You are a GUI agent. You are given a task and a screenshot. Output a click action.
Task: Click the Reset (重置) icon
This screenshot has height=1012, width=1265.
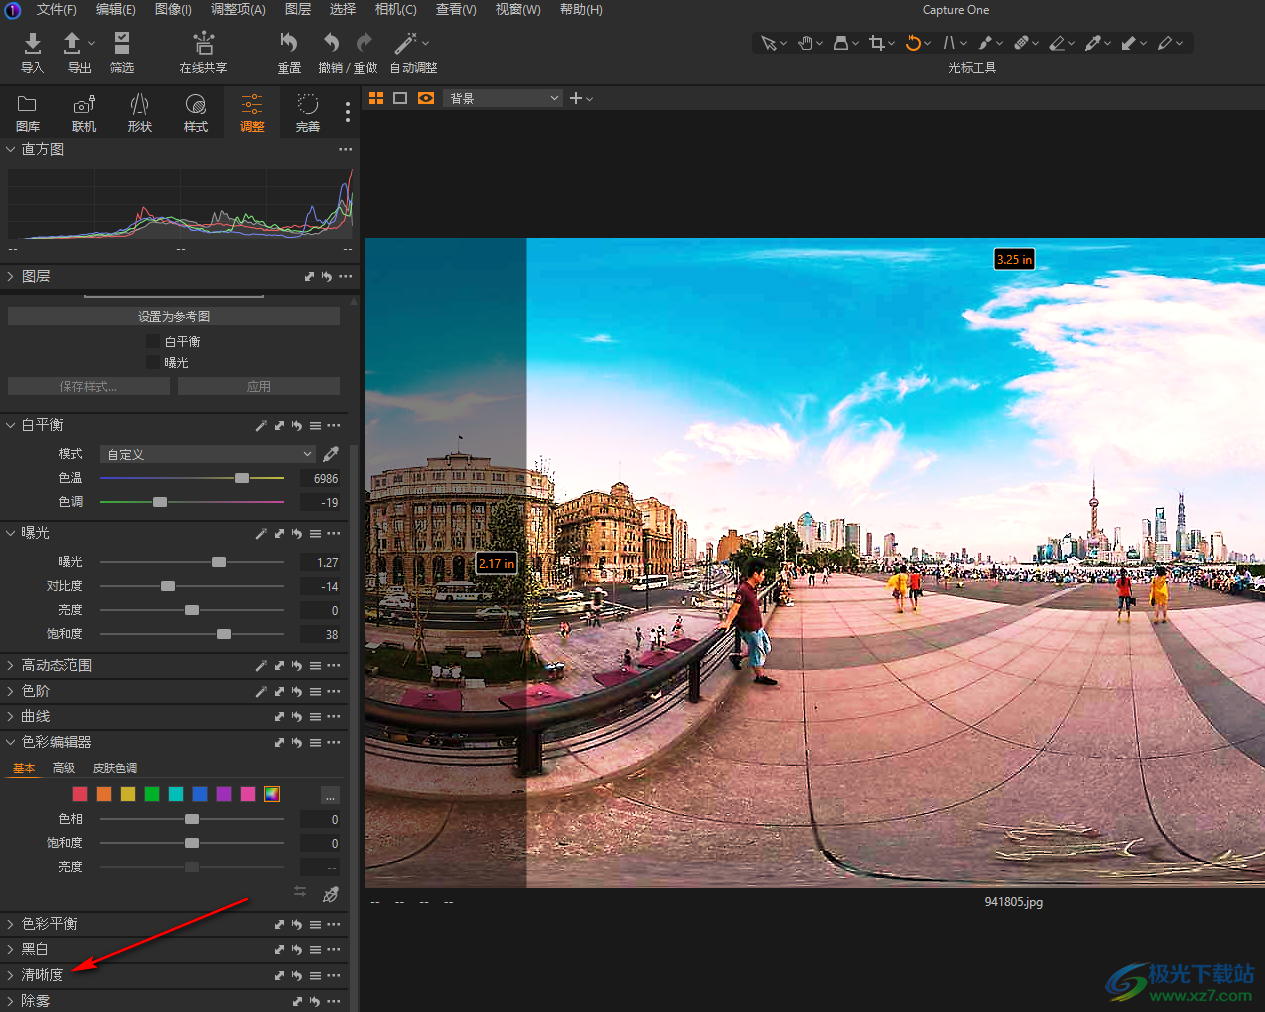(x=288, y=43)
